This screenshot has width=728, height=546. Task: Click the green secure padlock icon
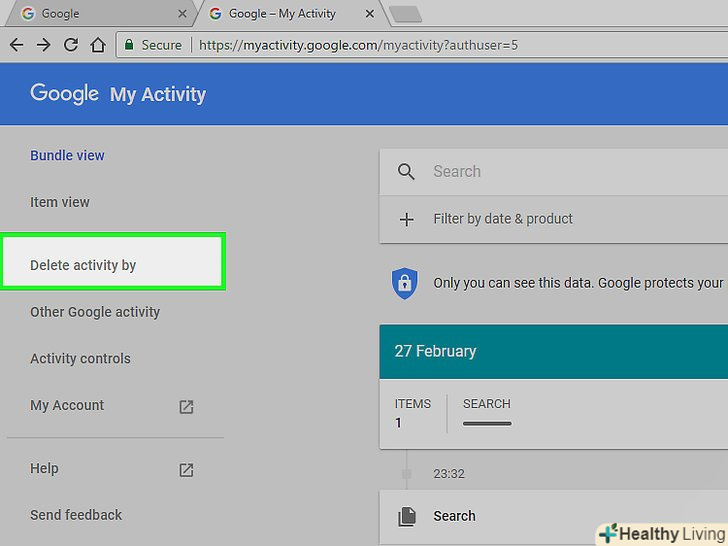click(127, 45)
